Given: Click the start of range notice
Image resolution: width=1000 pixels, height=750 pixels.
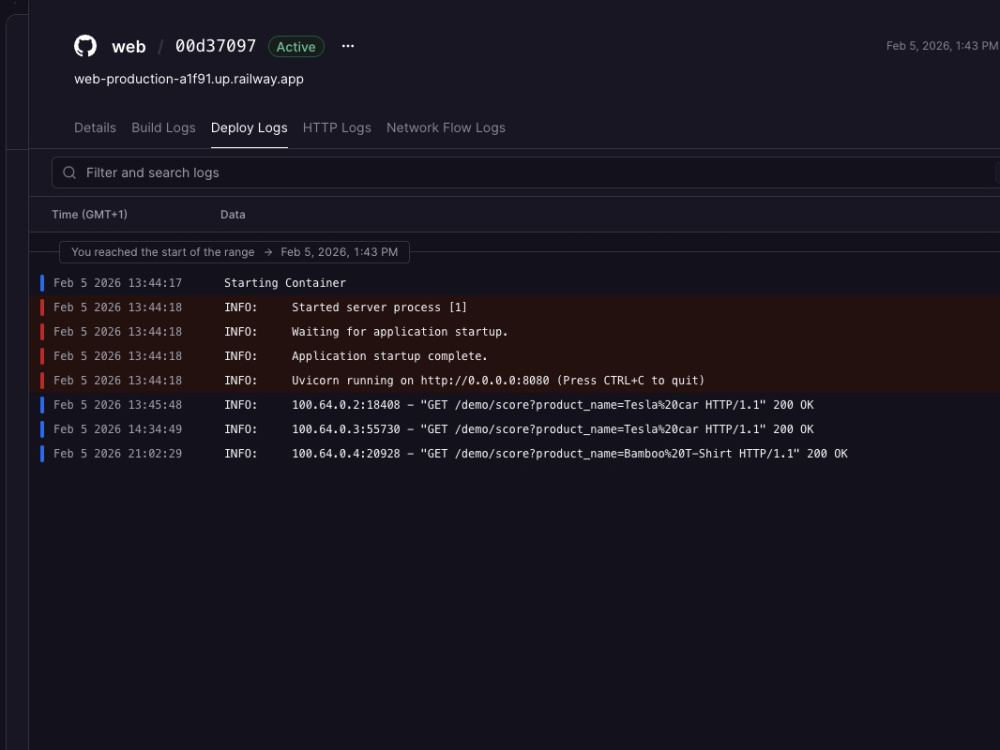Looking at the screenshot, I should coord(234,252).
